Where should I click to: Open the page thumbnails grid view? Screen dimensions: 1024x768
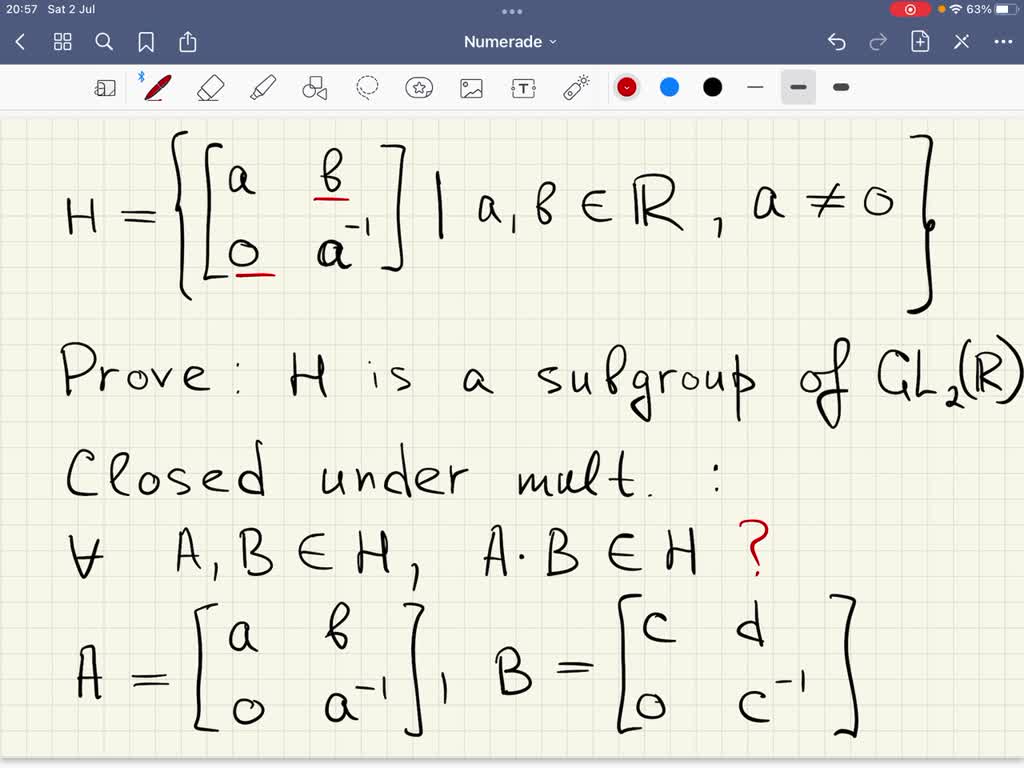[62, 41]
